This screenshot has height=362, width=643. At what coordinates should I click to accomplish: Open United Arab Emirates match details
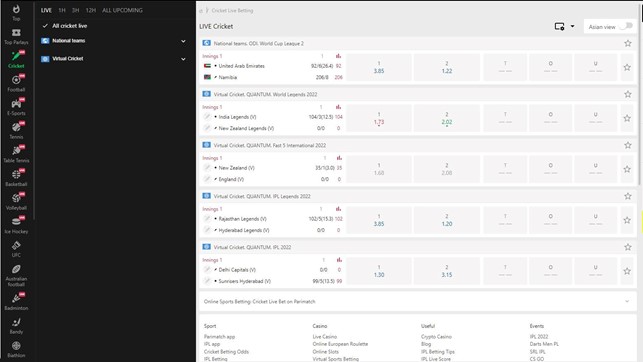pos(242,66)
